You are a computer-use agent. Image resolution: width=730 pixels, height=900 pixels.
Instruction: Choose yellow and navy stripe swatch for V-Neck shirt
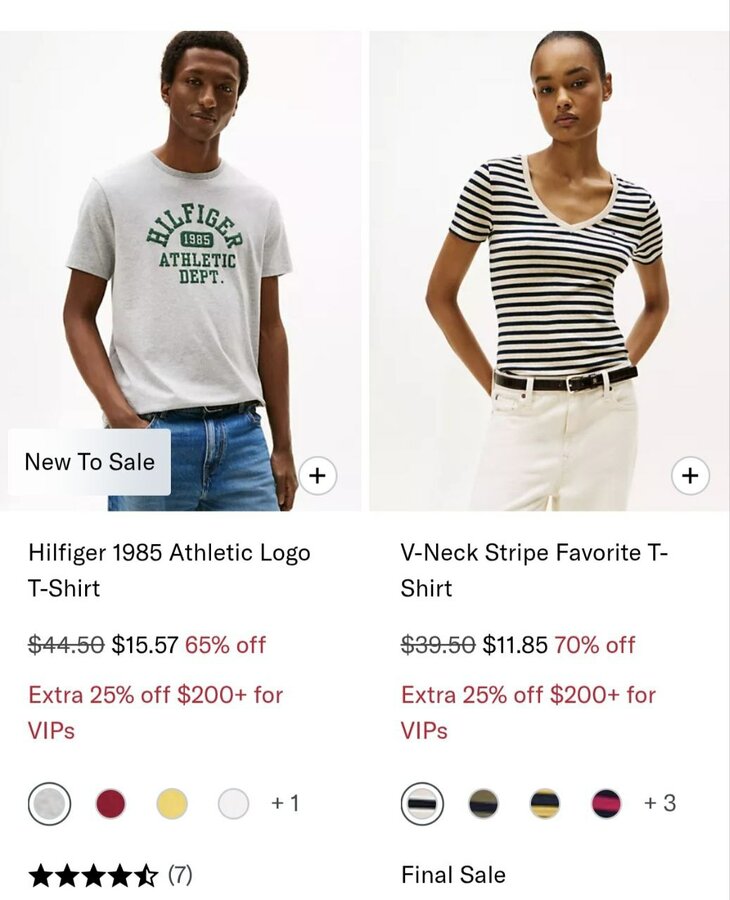(545, 803)
